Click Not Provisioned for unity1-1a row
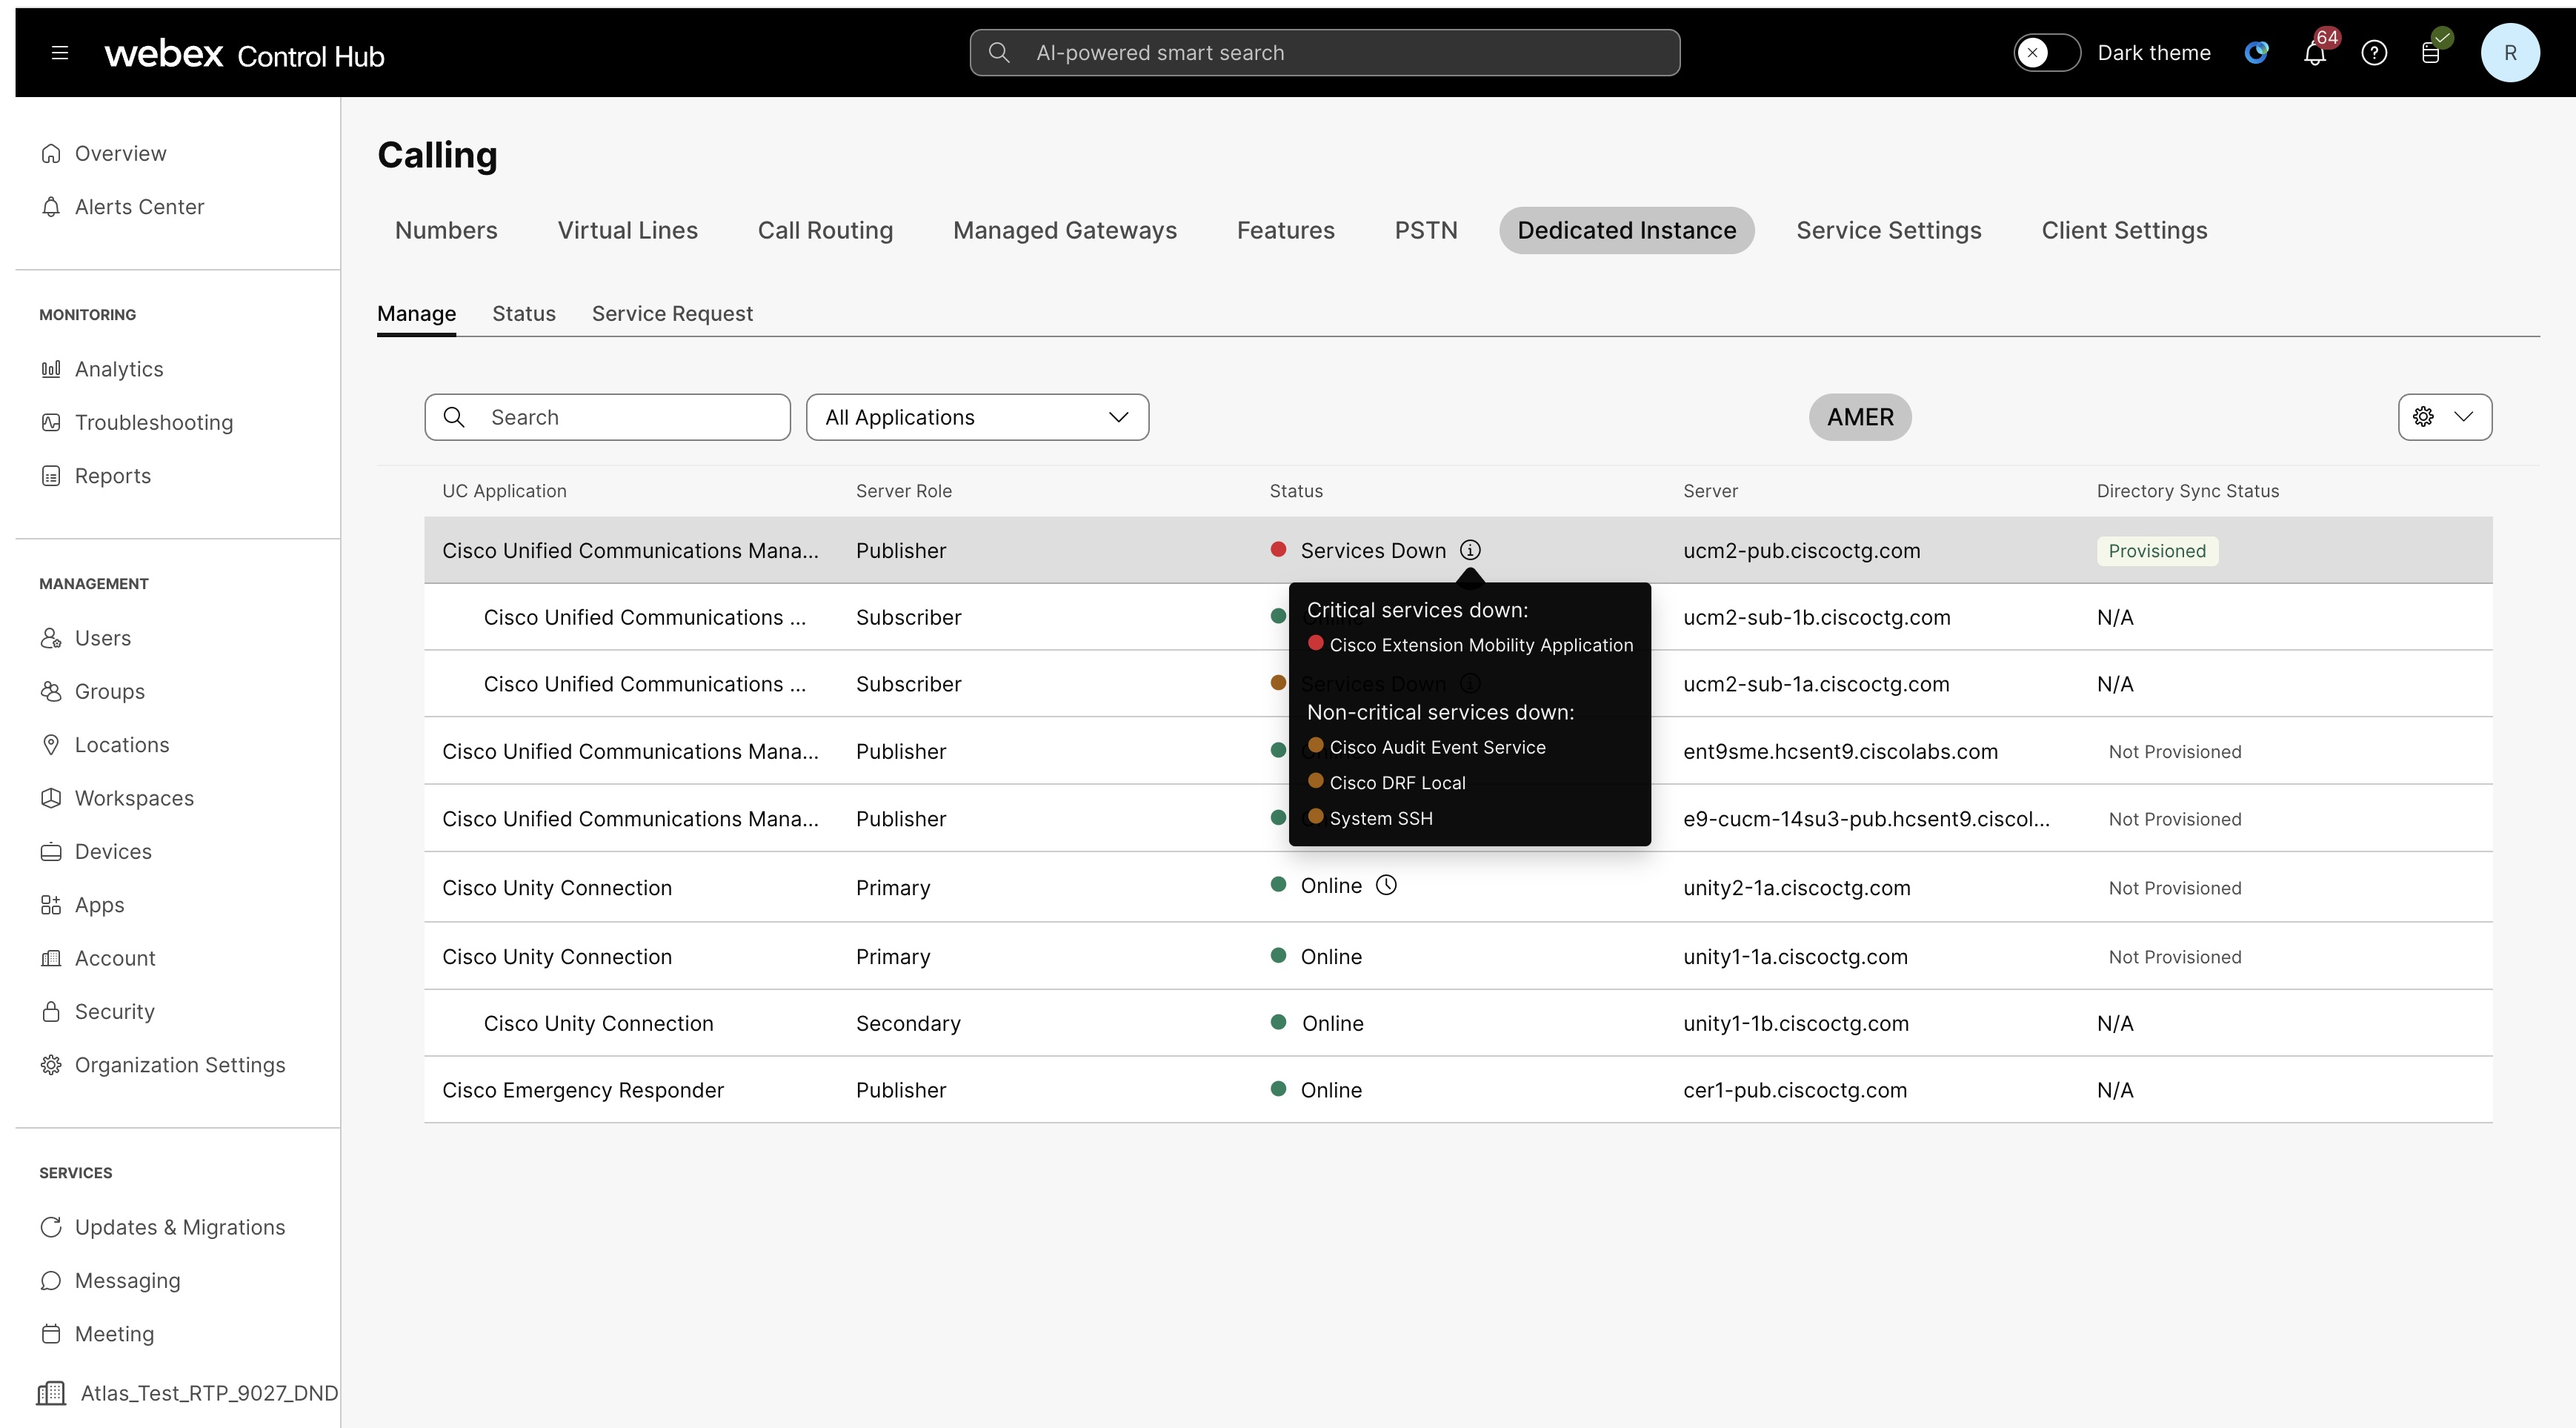The width and height of the screenshot is (2576, 1428). pos(2175,957)
